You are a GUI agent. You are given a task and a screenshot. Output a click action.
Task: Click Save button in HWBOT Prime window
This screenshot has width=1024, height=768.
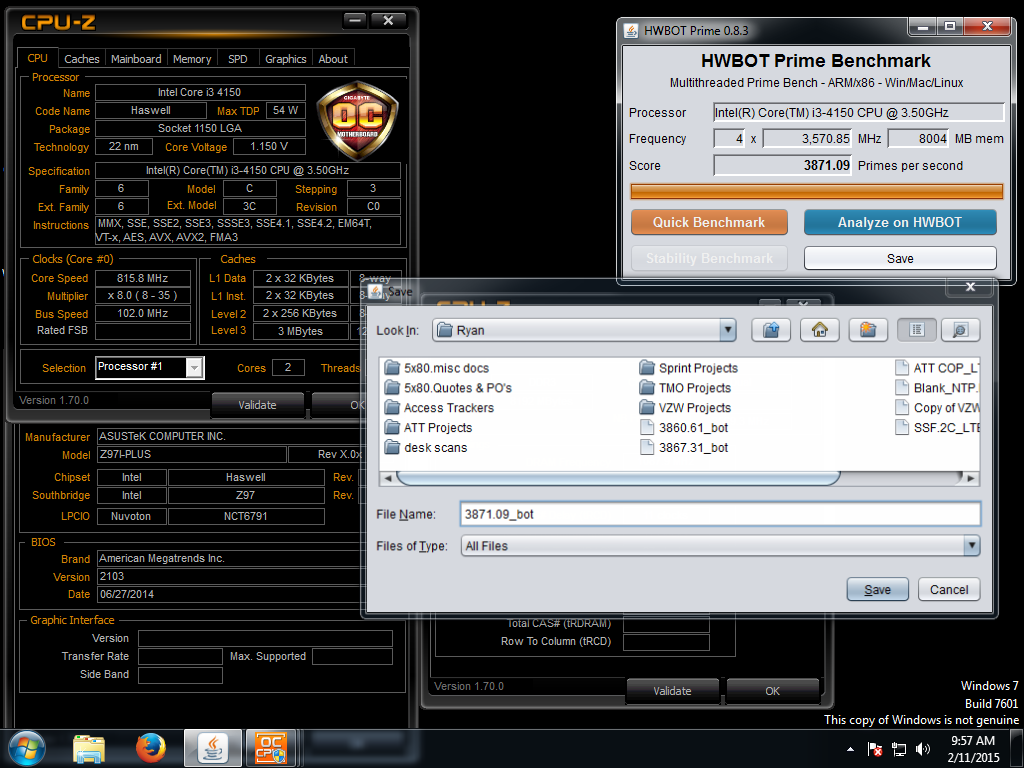tap(899, 258)
